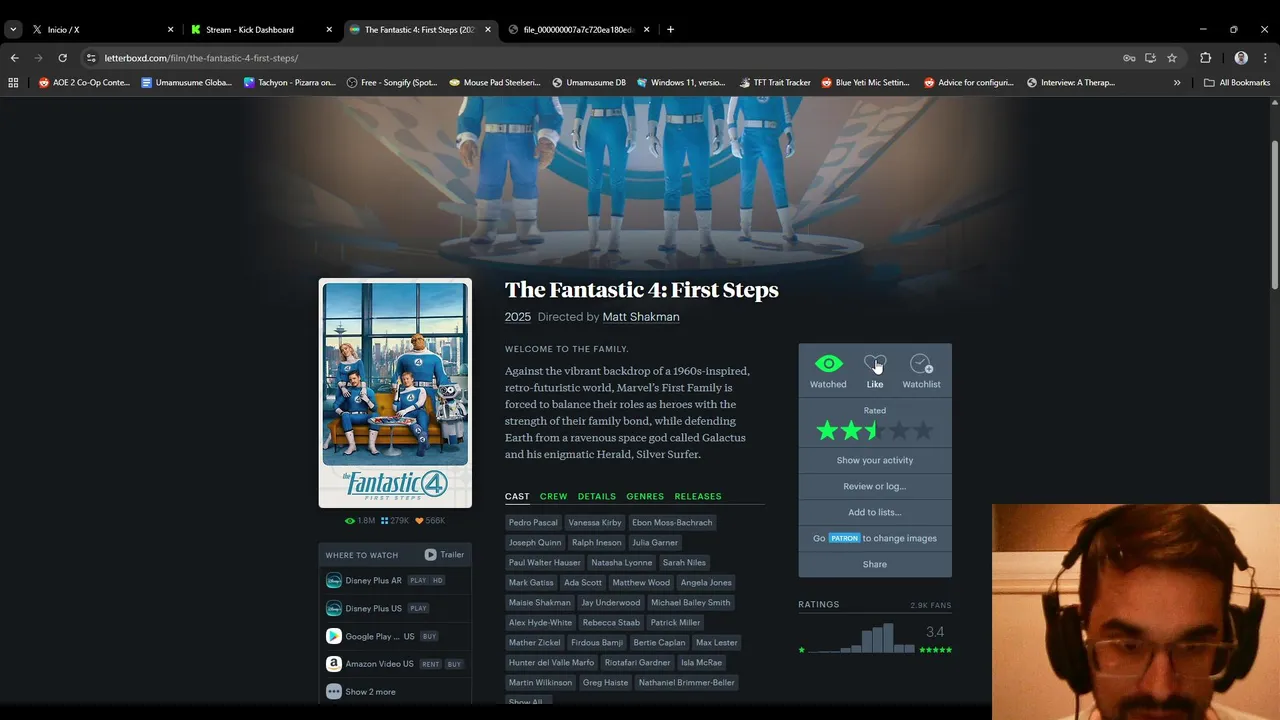Image resolution: width=1280 pixels, height=720 pixels.
Task: Open Show your activity
Action: pyautogui.click(x=875, y=460)
